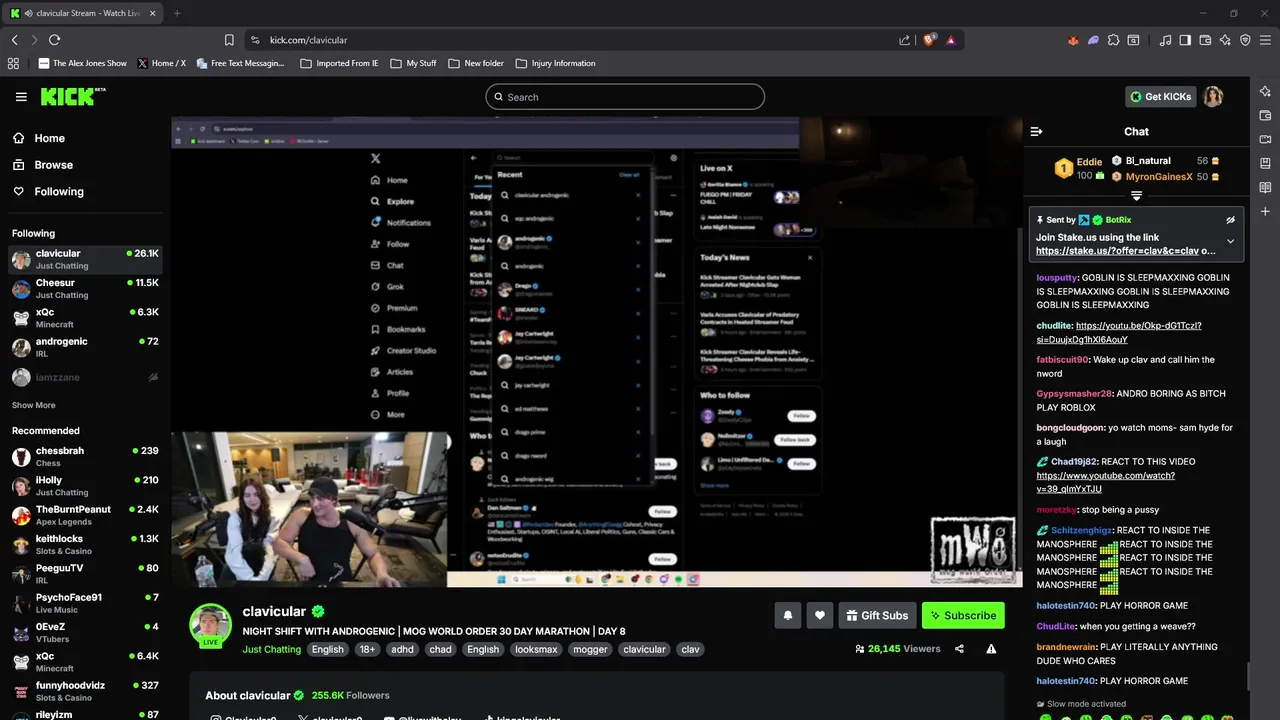Open Leo AI sparkle in toolbar
The width and height of the screenshot is (1280, 720).
click(x=1225, y=40)
